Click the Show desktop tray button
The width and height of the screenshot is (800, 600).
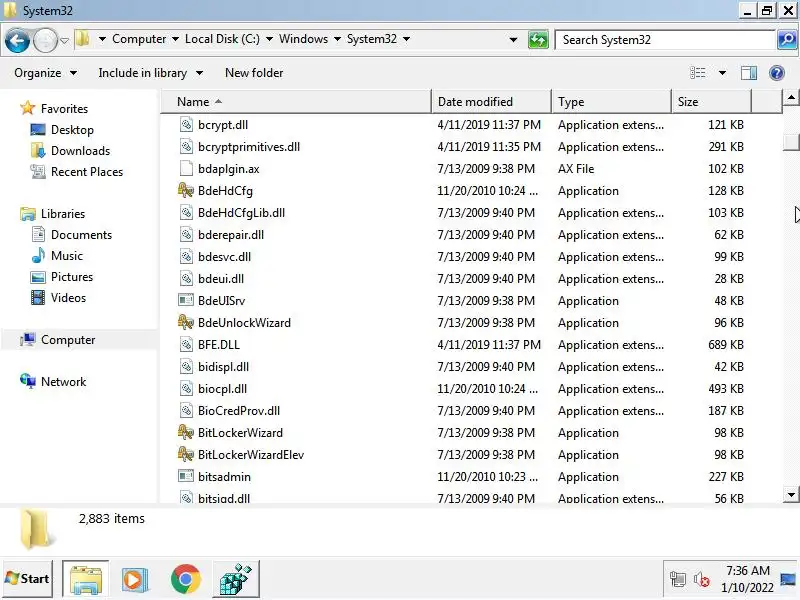tap(788, 579)
